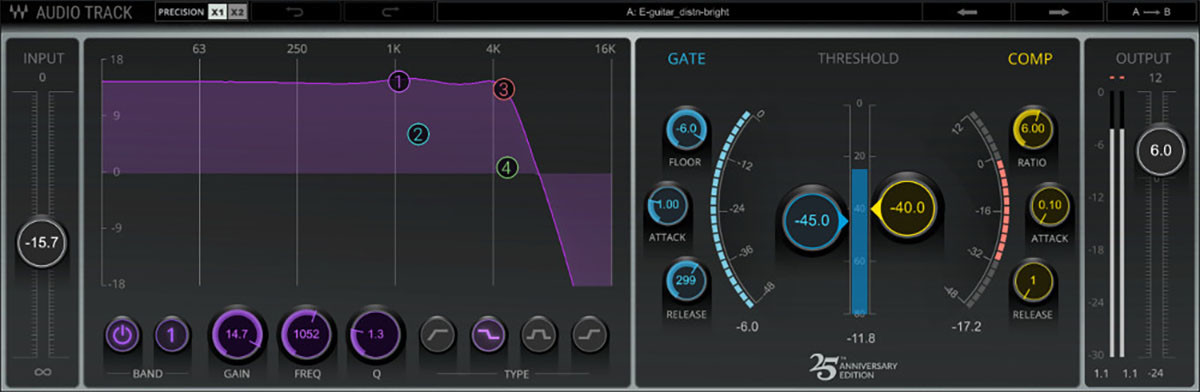Click the output meter clip indicators
This screenshot has height=392, width=1200.
click(x=1118, y=77)
